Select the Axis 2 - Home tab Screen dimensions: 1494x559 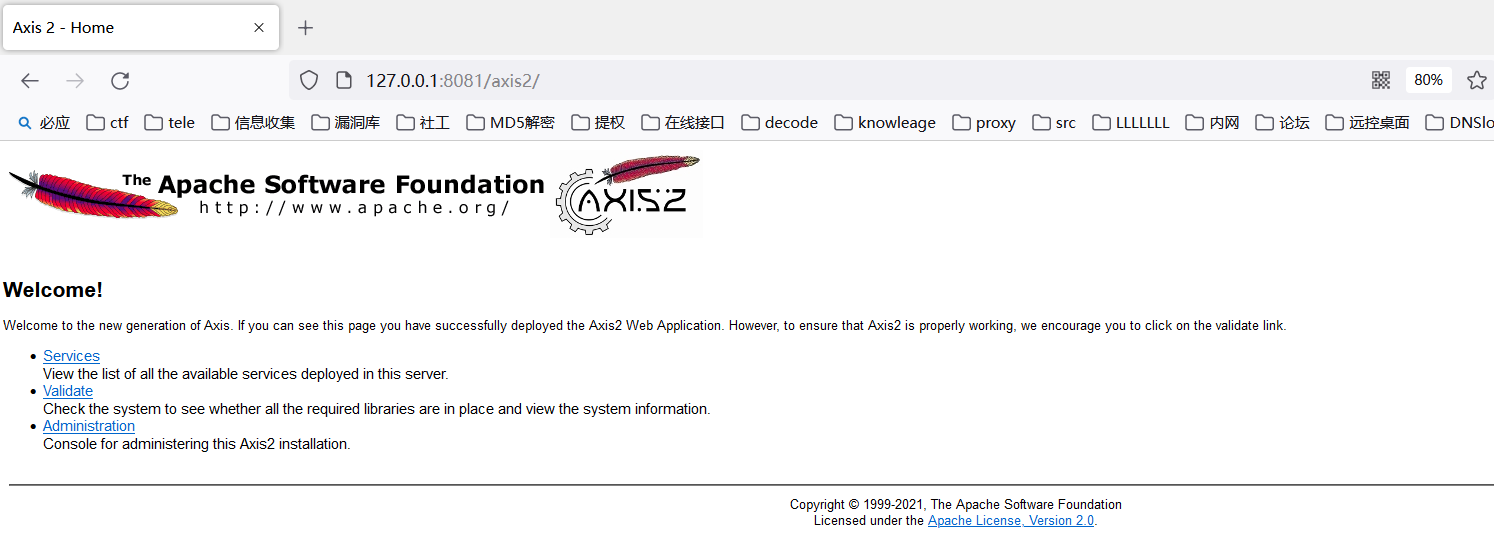pyautogui.click(x=141, y=28)
